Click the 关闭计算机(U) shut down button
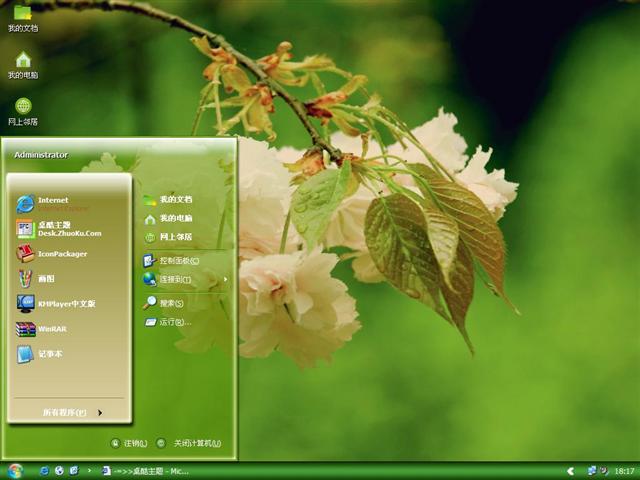640x480 pixels. point(189,443)
